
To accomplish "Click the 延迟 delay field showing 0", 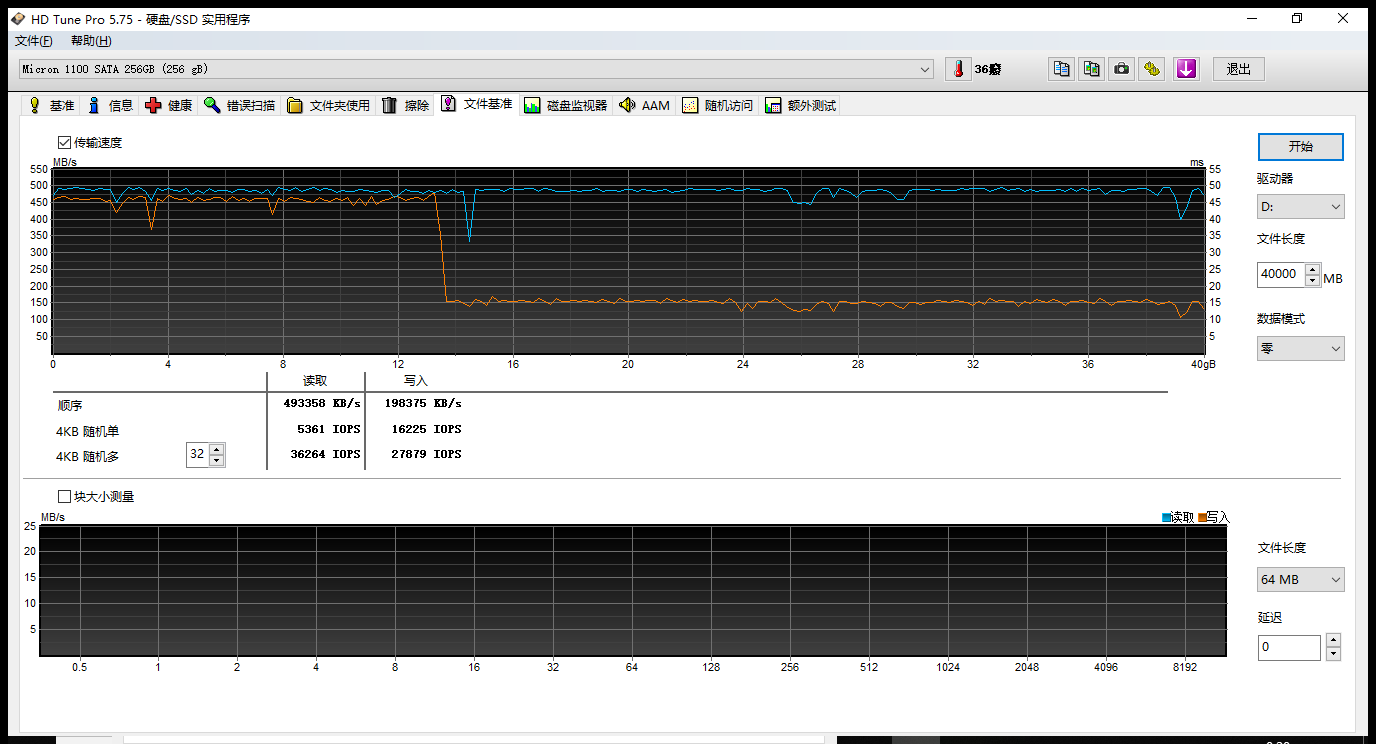I will coord(1289,647).
